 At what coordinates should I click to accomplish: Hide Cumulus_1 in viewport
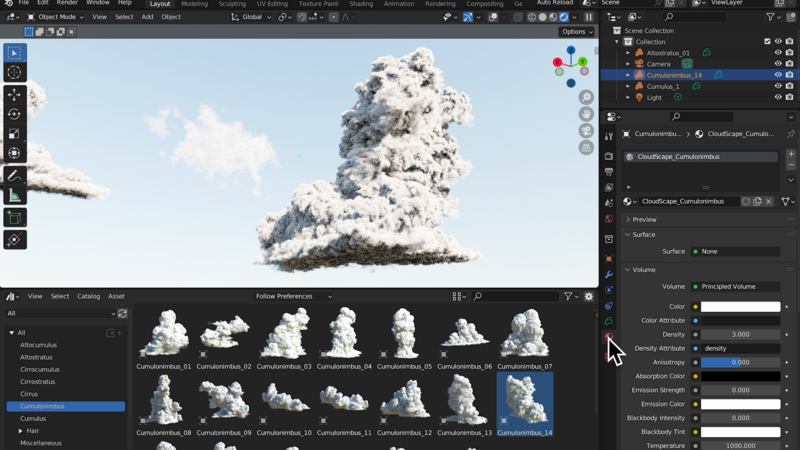pyautogui.click(x=778, y=86)
